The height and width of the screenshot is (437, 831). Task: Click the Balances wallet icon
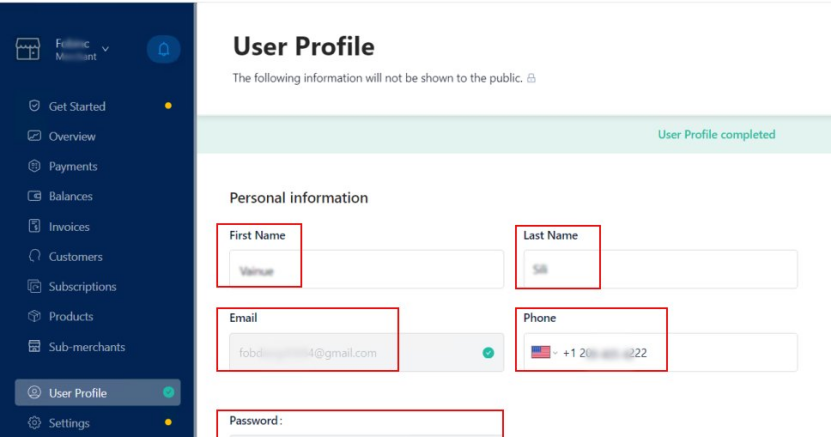tap(34, 196)
